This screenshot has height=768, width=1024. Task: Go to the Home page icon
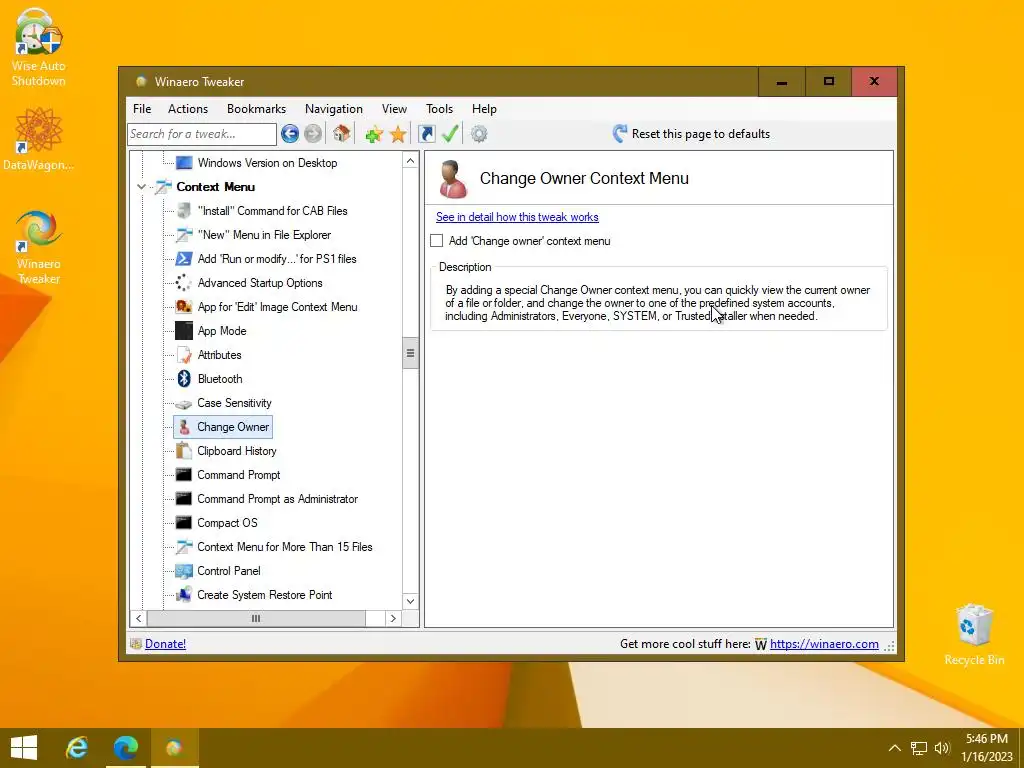pos(341,134)
